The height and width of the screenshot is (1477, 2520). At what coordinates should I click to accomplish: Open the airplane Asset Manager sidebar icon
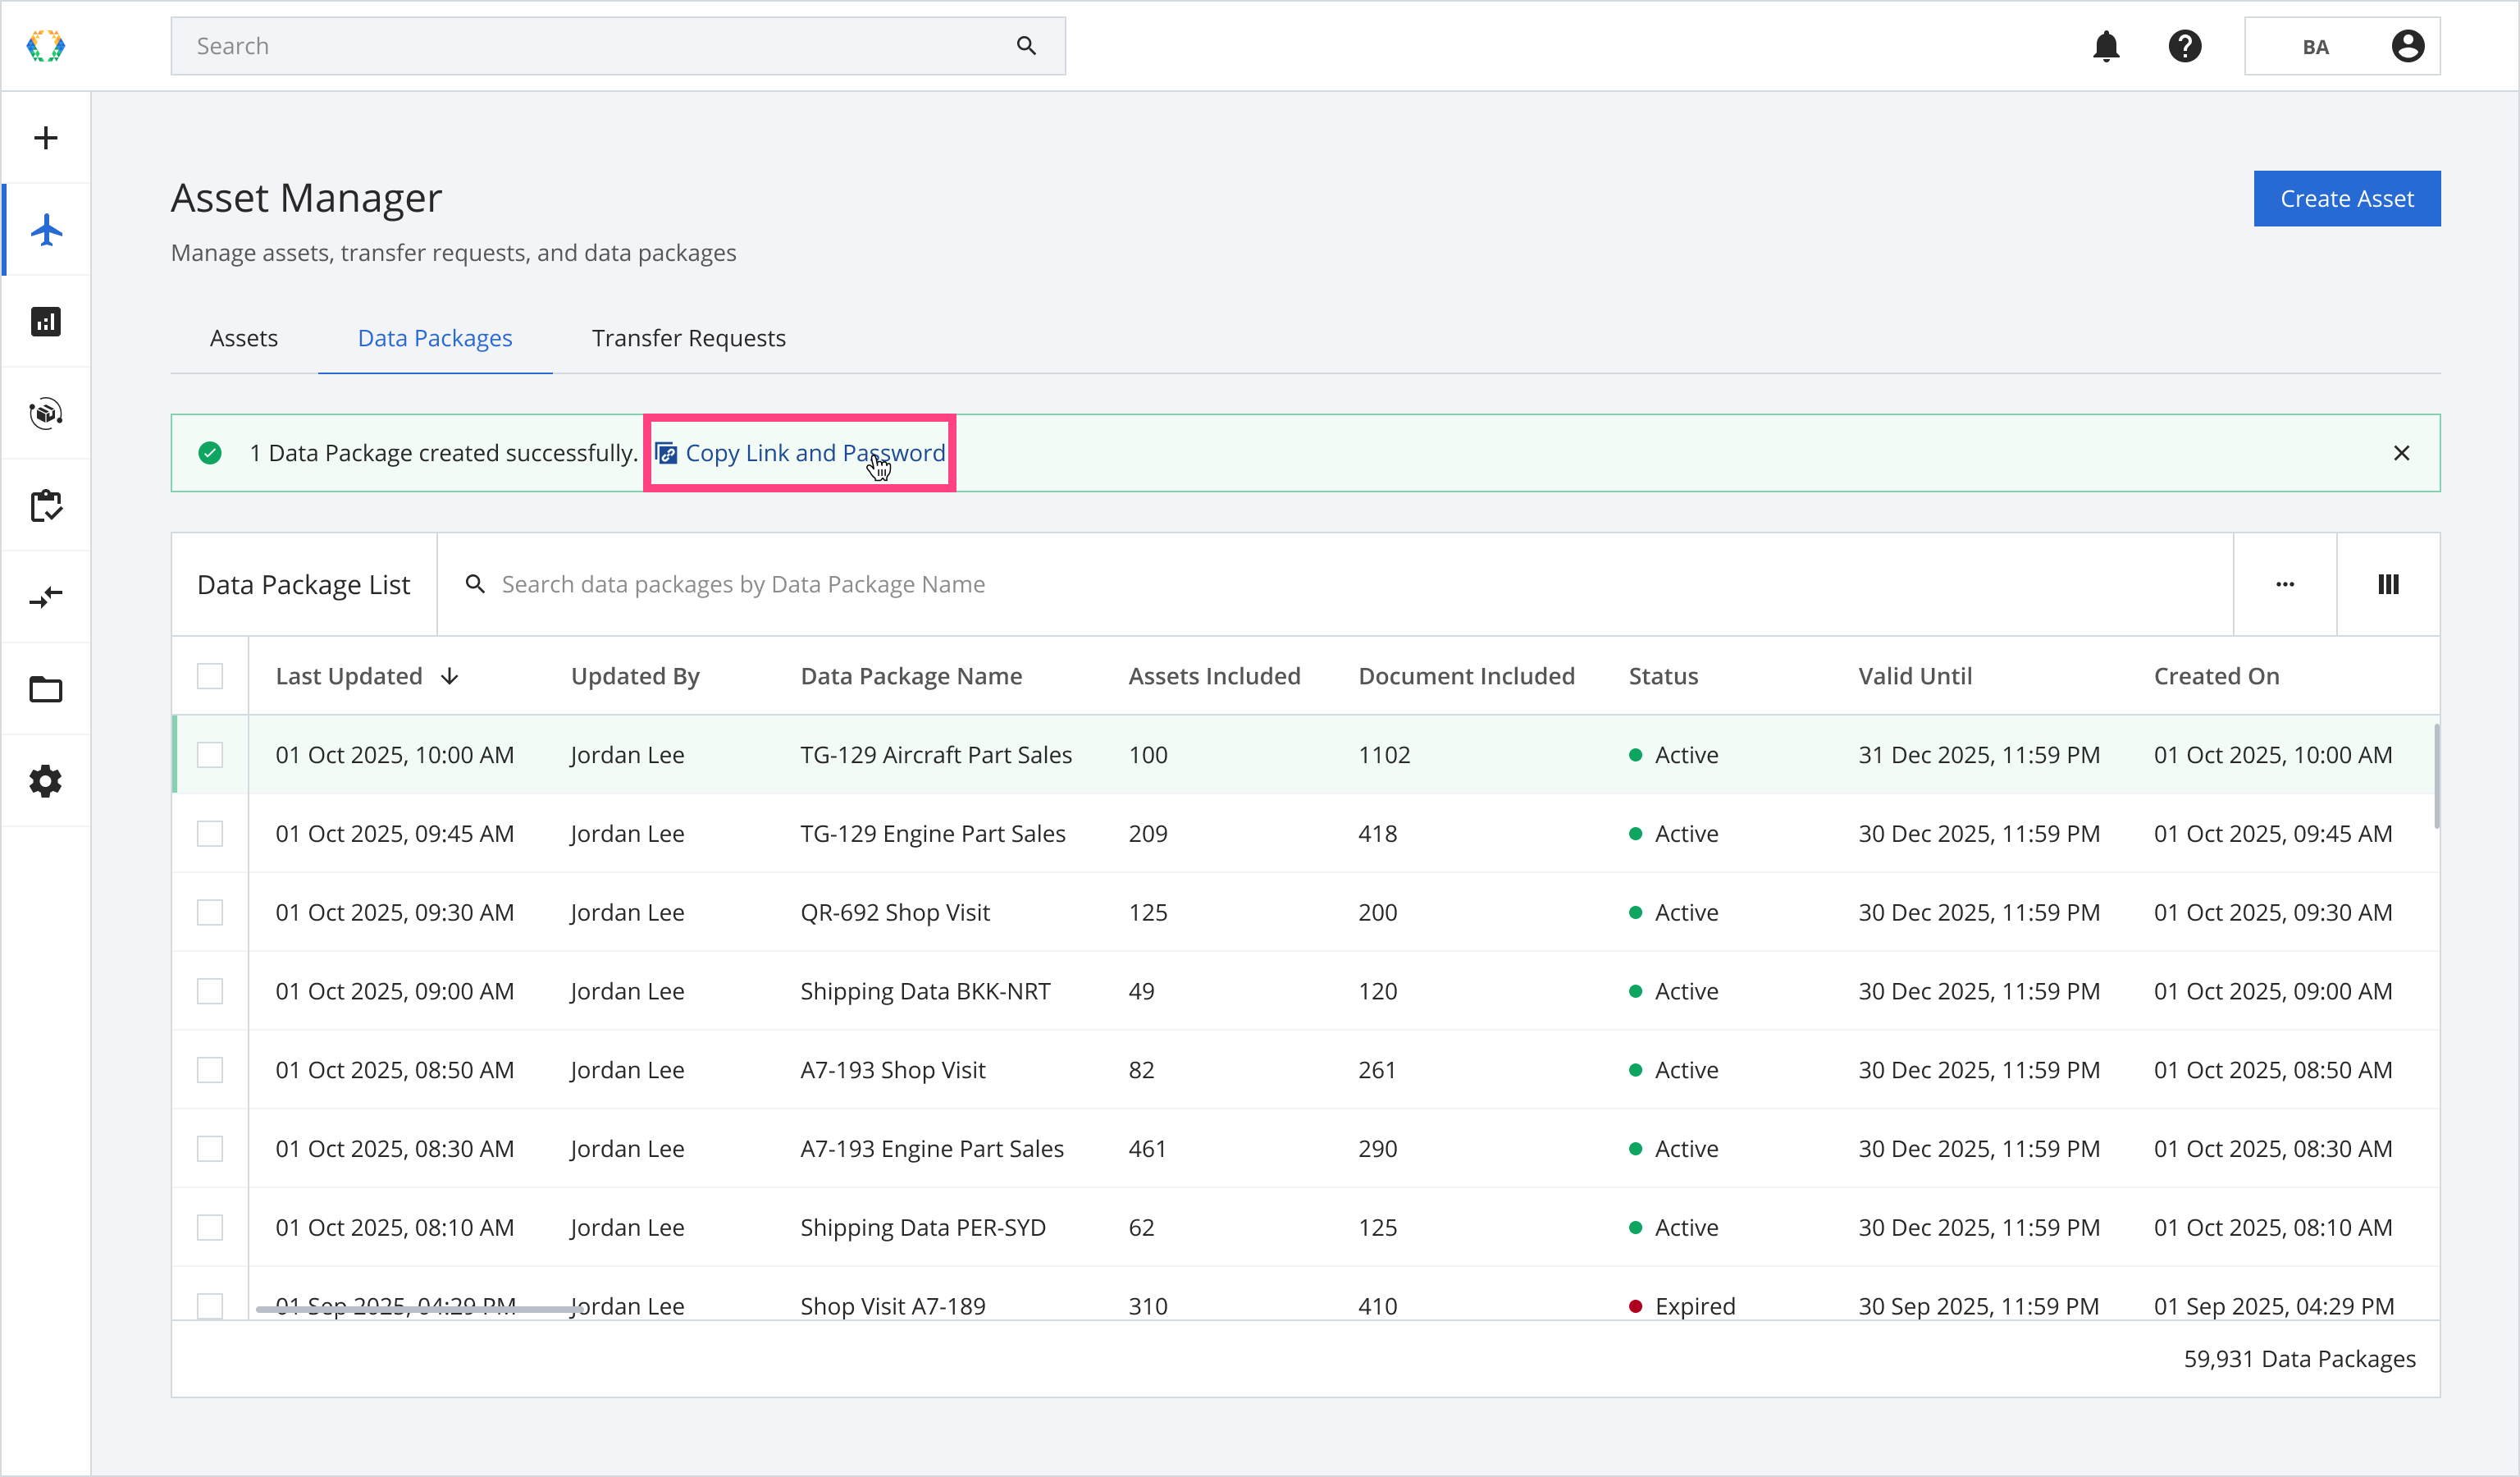[x=46, y=230]
